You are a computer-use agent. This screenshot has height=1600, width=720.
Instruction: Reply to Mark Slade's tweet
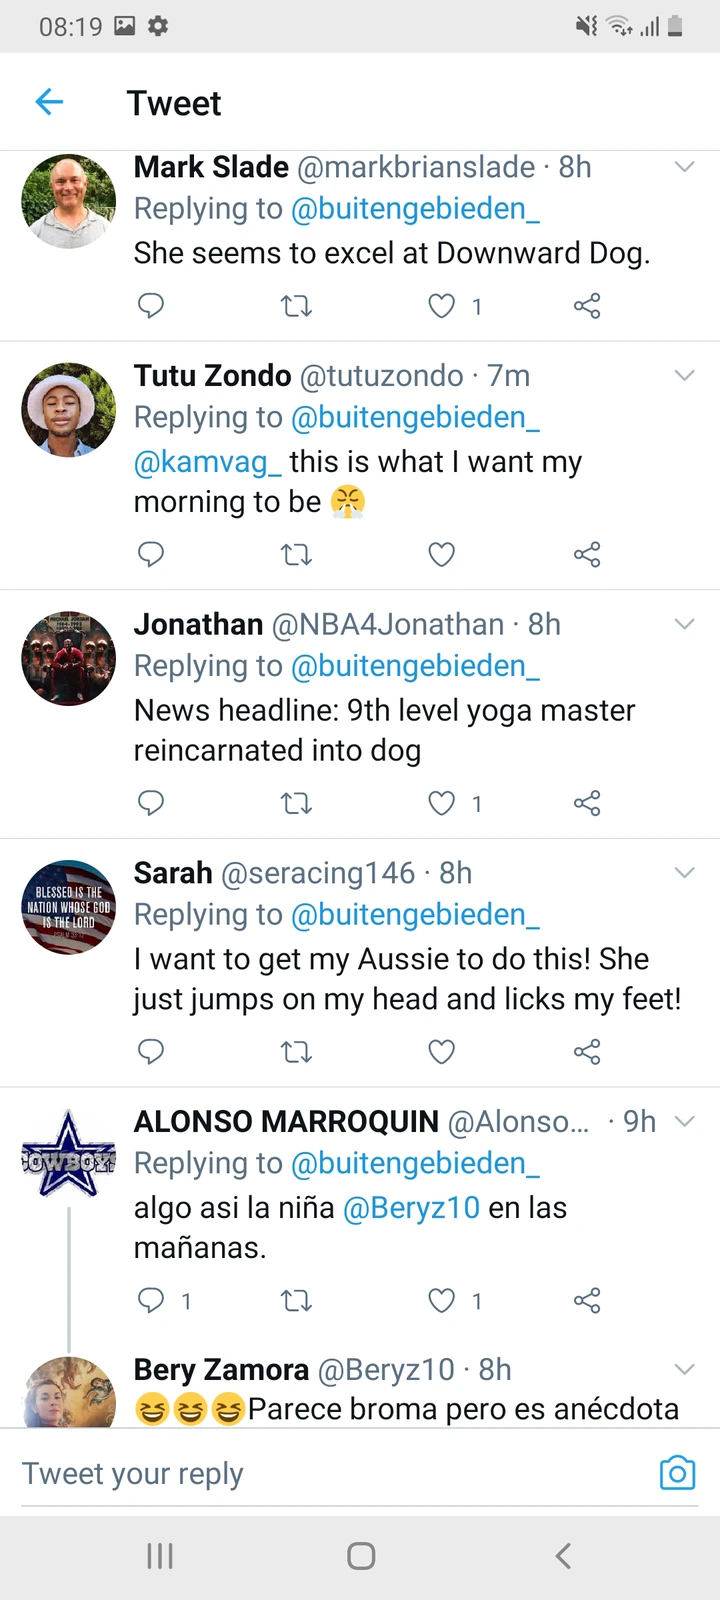point(151,305)
